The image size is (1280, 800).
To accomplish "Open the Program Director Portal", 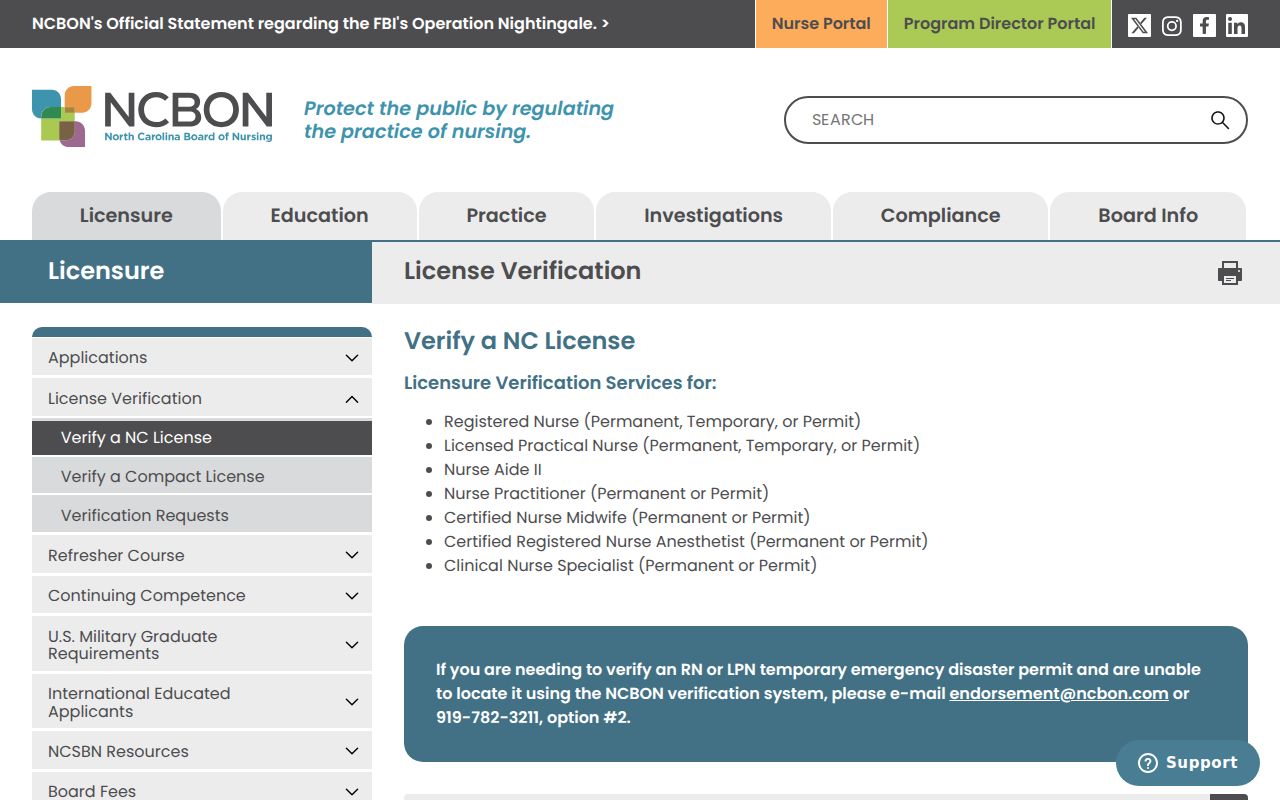I will [x=999, y=24].
